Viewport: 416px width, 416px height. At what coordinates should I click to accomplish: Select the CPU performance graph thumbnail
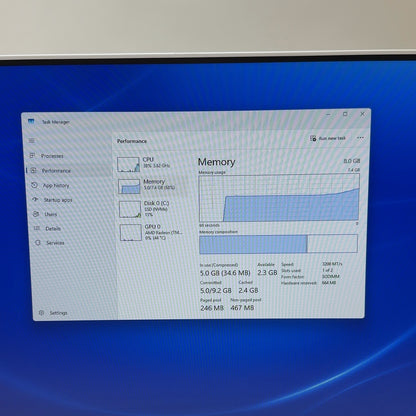(x=128, y=164)
